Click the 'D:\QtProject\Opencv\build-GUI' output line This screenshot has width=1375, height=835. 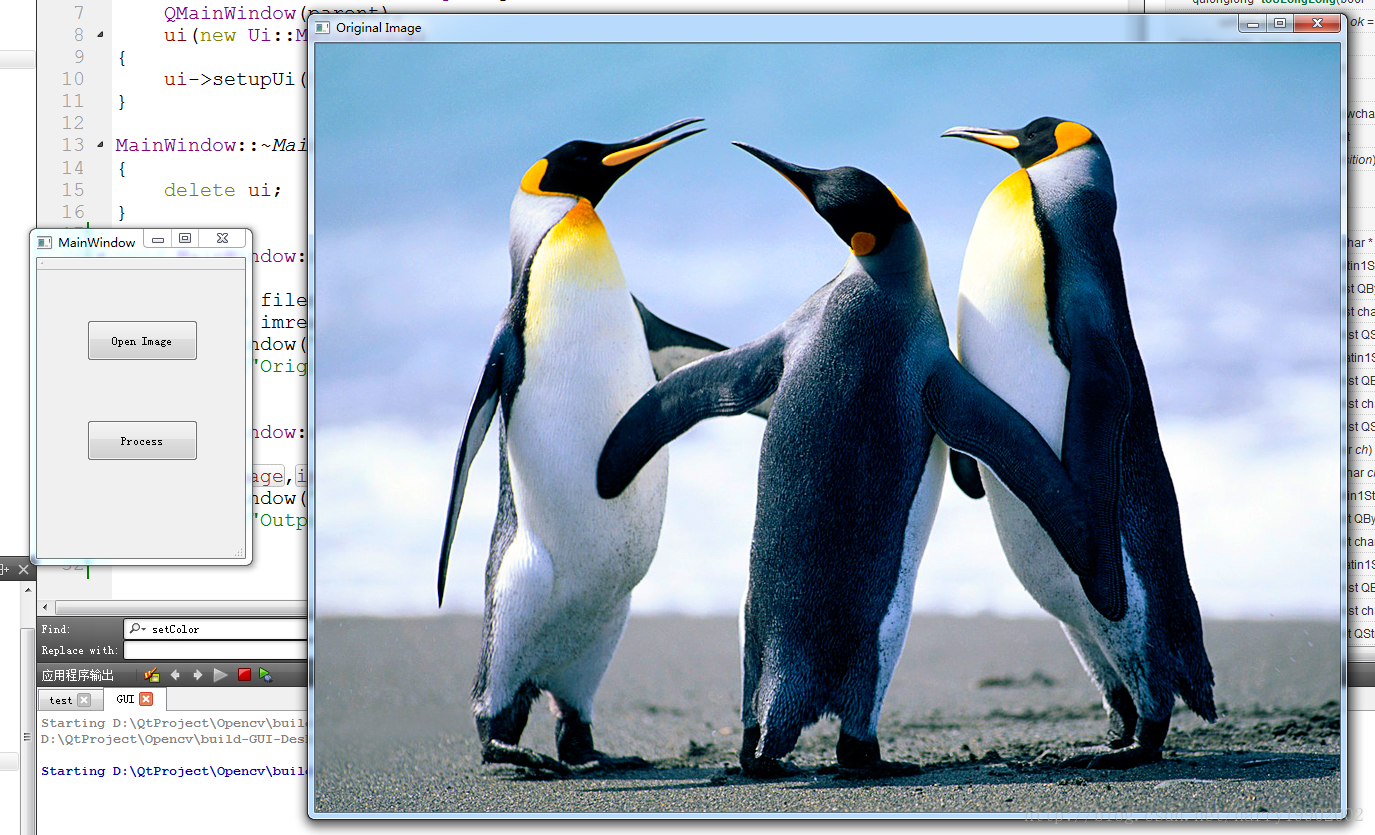(x=173, y=739)
